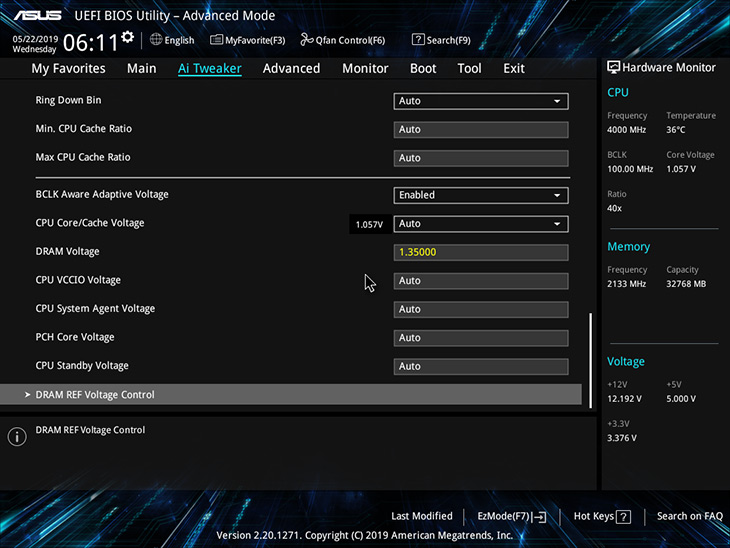The width and height of the screenshot is (730, 548).
Task: Click the Hot Keys label
Action: (x=594, y=516)
